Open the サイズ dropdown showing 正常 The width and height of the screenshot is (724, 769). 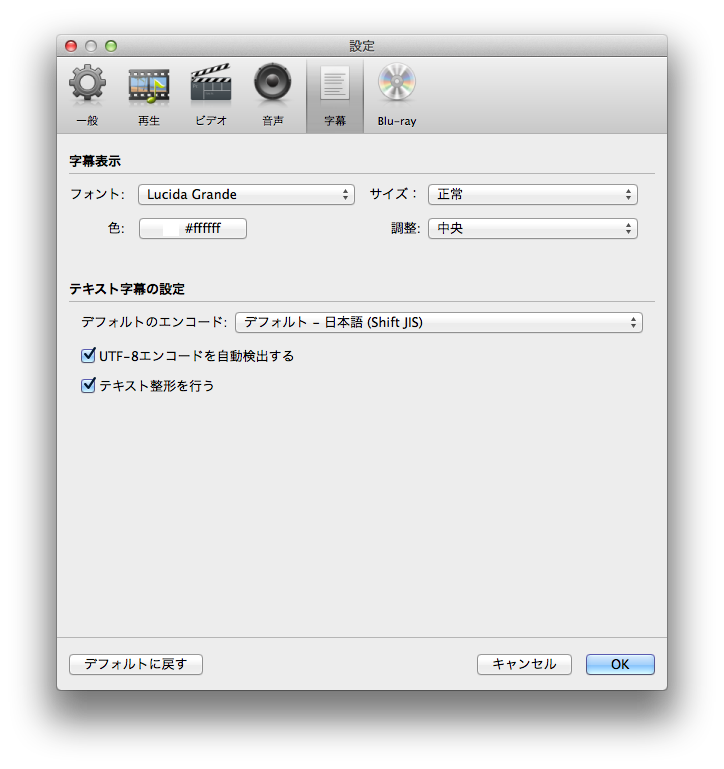[532, 195]
